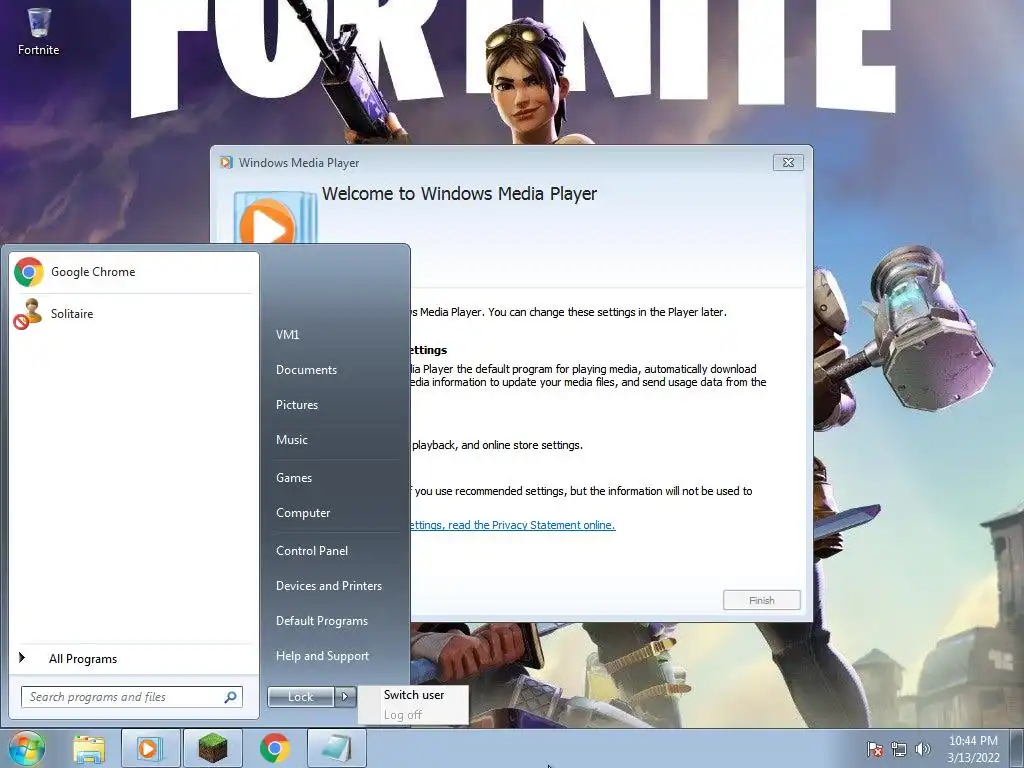1024x768 pixels.
Task: Open the VM1 user folder
Action: pos(287,334)
